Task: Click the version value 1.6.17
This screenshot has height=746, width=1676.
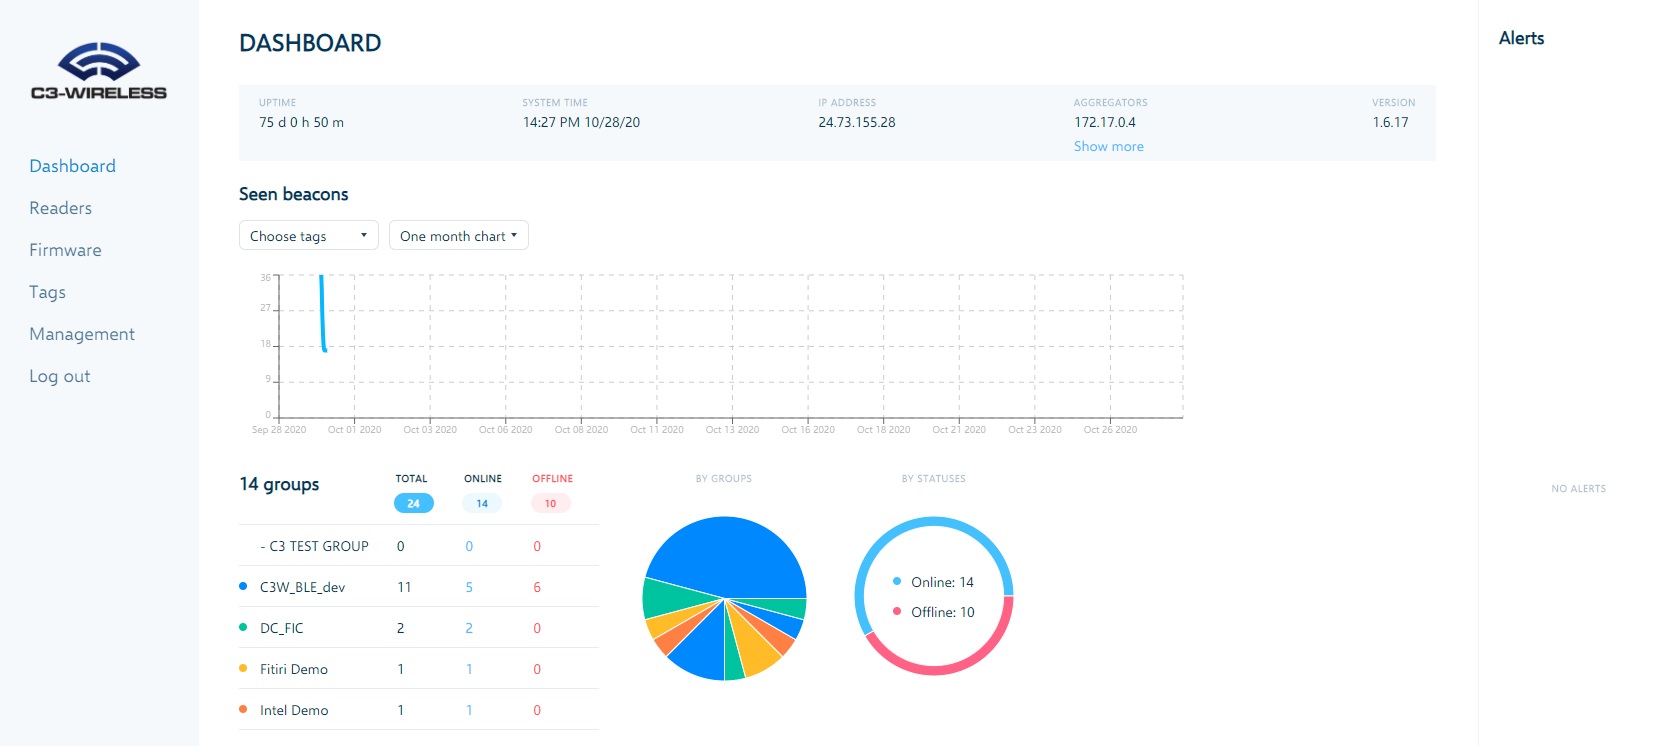Action: [x=1390, y=122]
